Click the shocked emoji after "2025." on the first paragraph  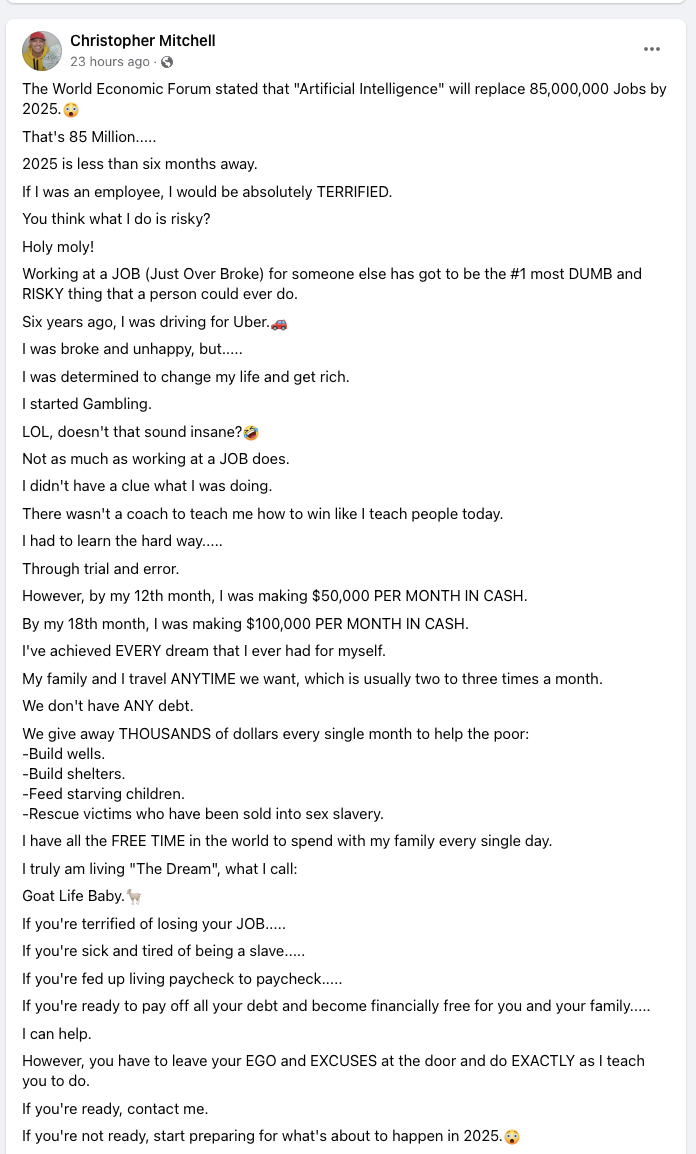pos(71,110)
